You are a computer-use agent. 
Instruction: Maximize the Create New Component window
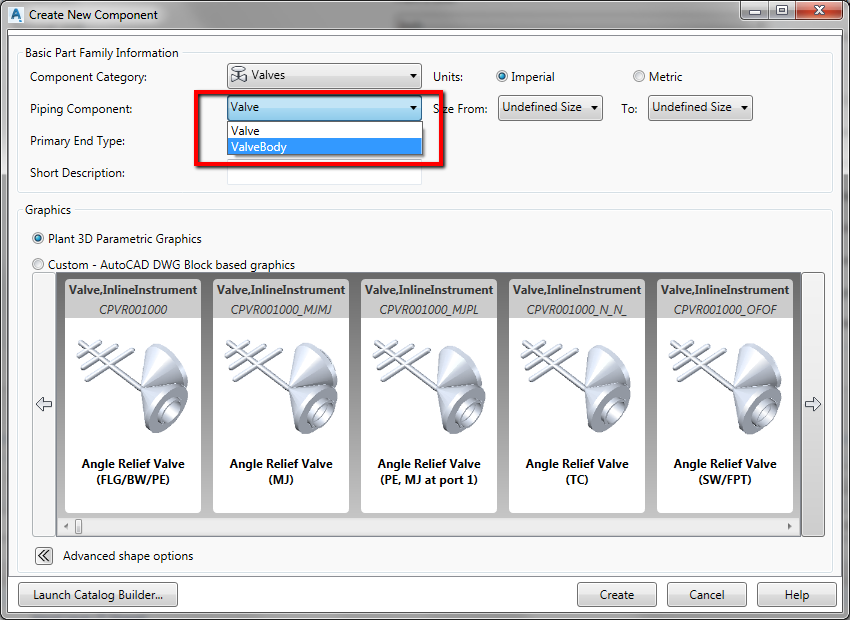pos(782,10)
